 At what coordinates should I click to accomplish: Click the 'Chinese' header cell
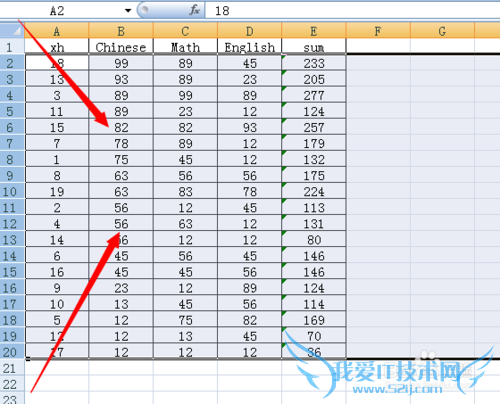click(x=121, y=47)
